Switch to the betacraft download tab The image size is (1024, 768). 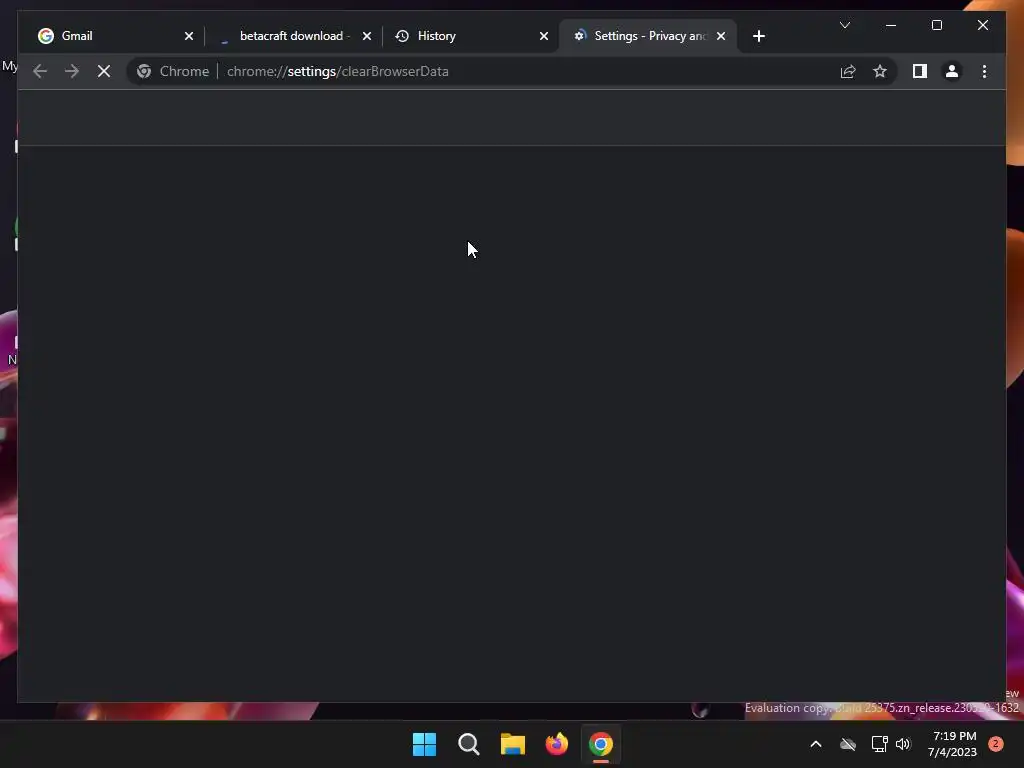(293, 36)
